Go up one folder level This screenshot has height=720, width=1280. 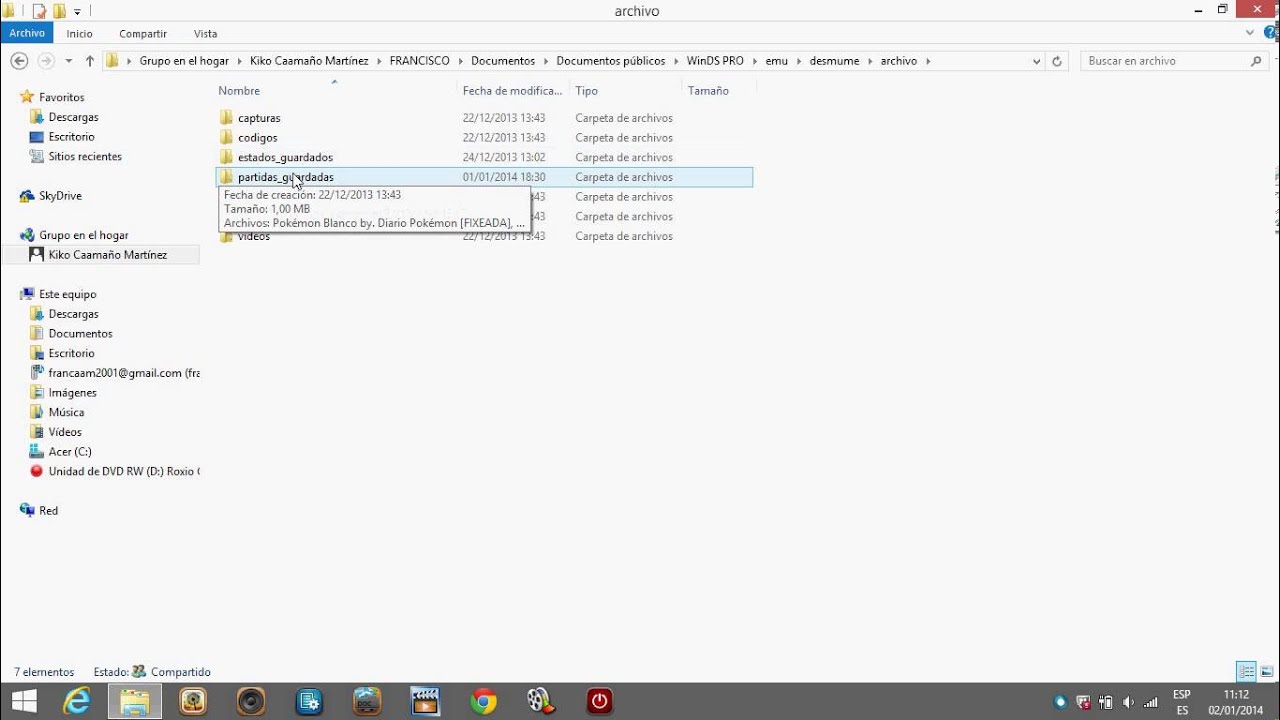point(89,61)
